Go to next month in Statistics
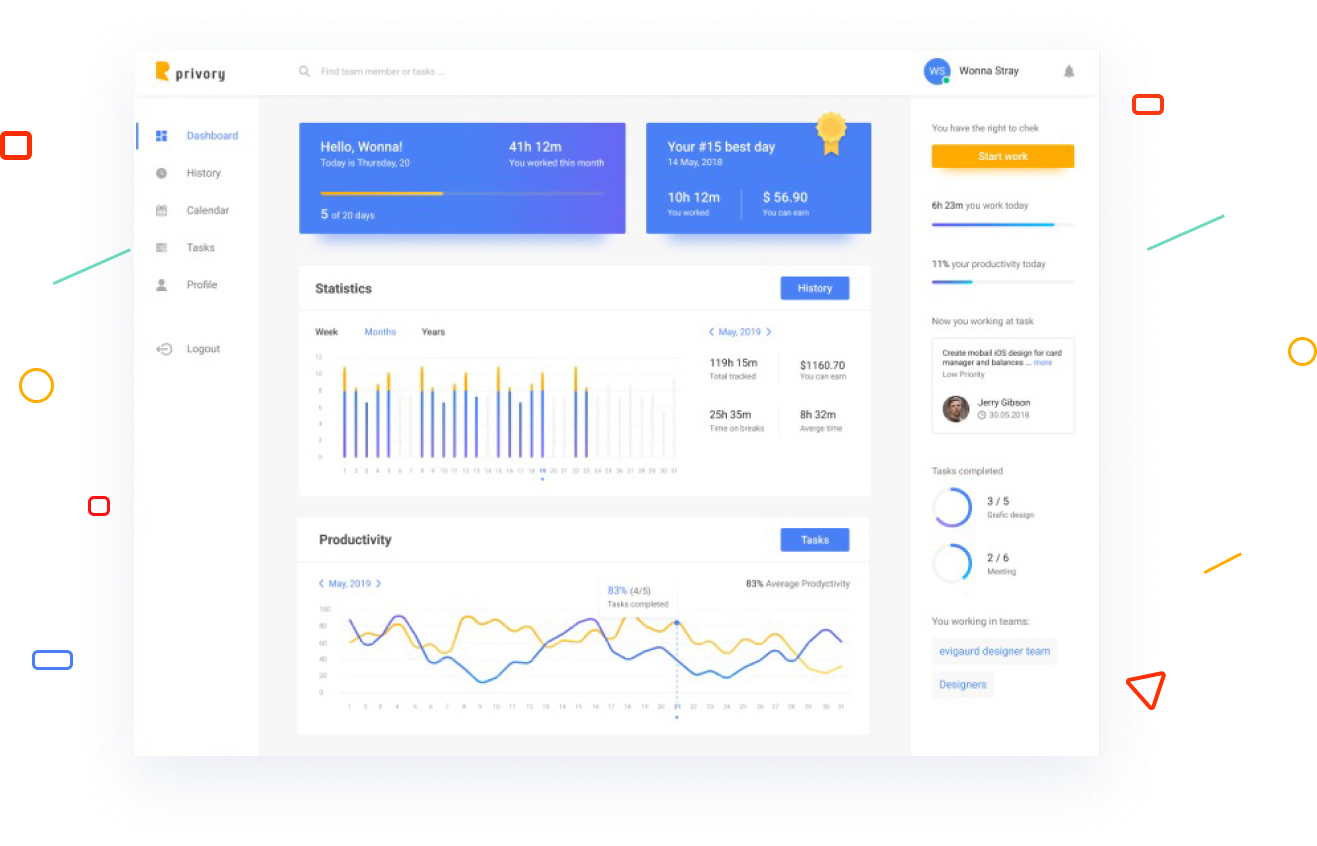1317x846 pixels. click(x=769, y=332)
